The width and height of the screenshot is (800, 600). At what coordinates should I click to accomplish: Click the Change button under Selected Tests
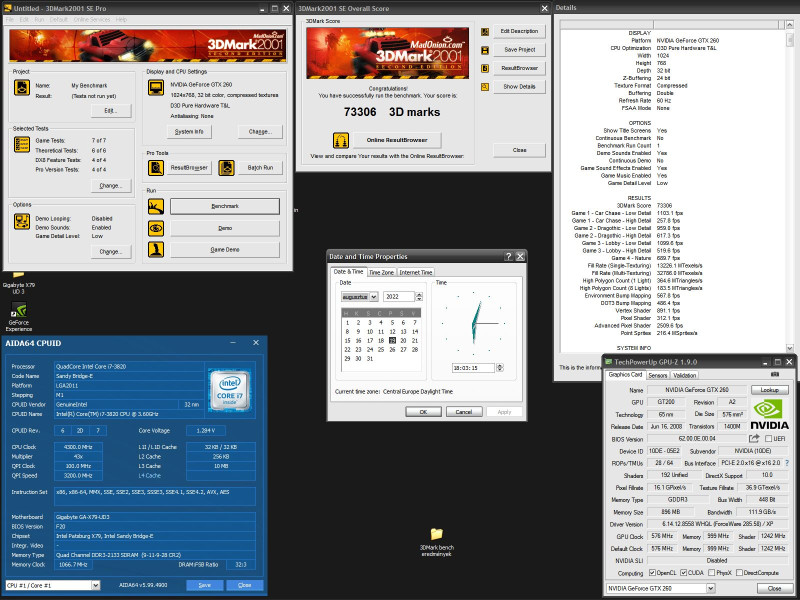coord(111,186)
